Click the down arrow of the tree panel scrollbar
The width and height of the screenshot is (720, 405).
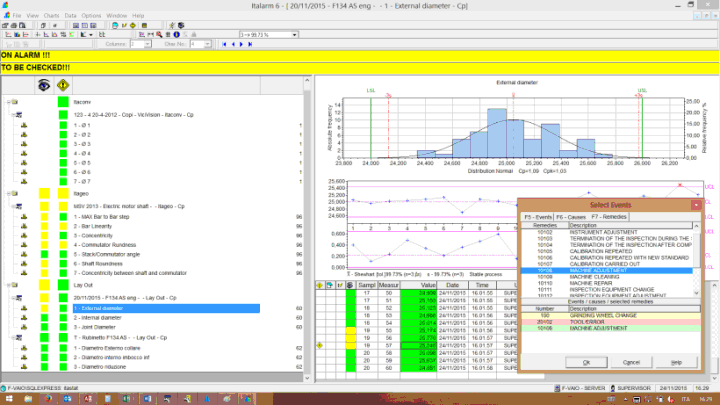click(x=307, y=378)
